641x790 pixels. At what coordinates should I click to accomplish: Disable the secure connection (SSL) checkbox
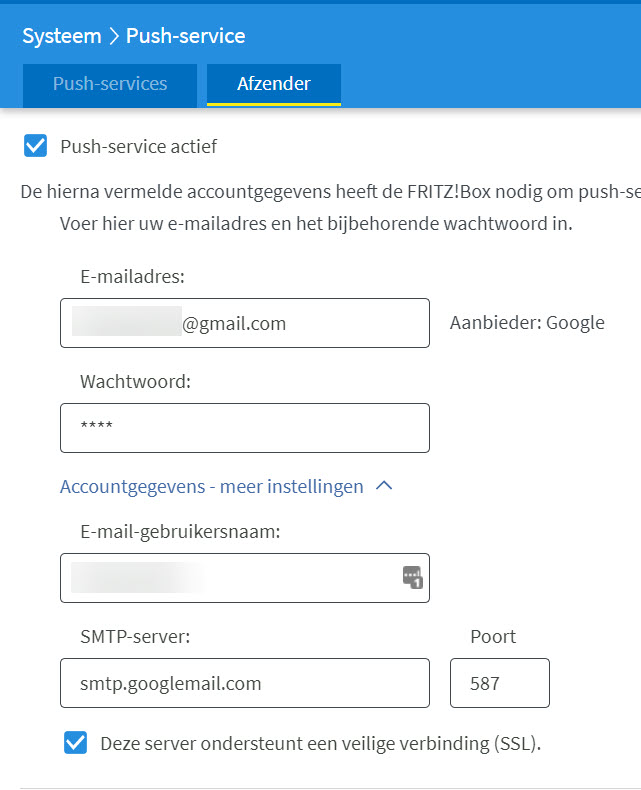[75, 743]
